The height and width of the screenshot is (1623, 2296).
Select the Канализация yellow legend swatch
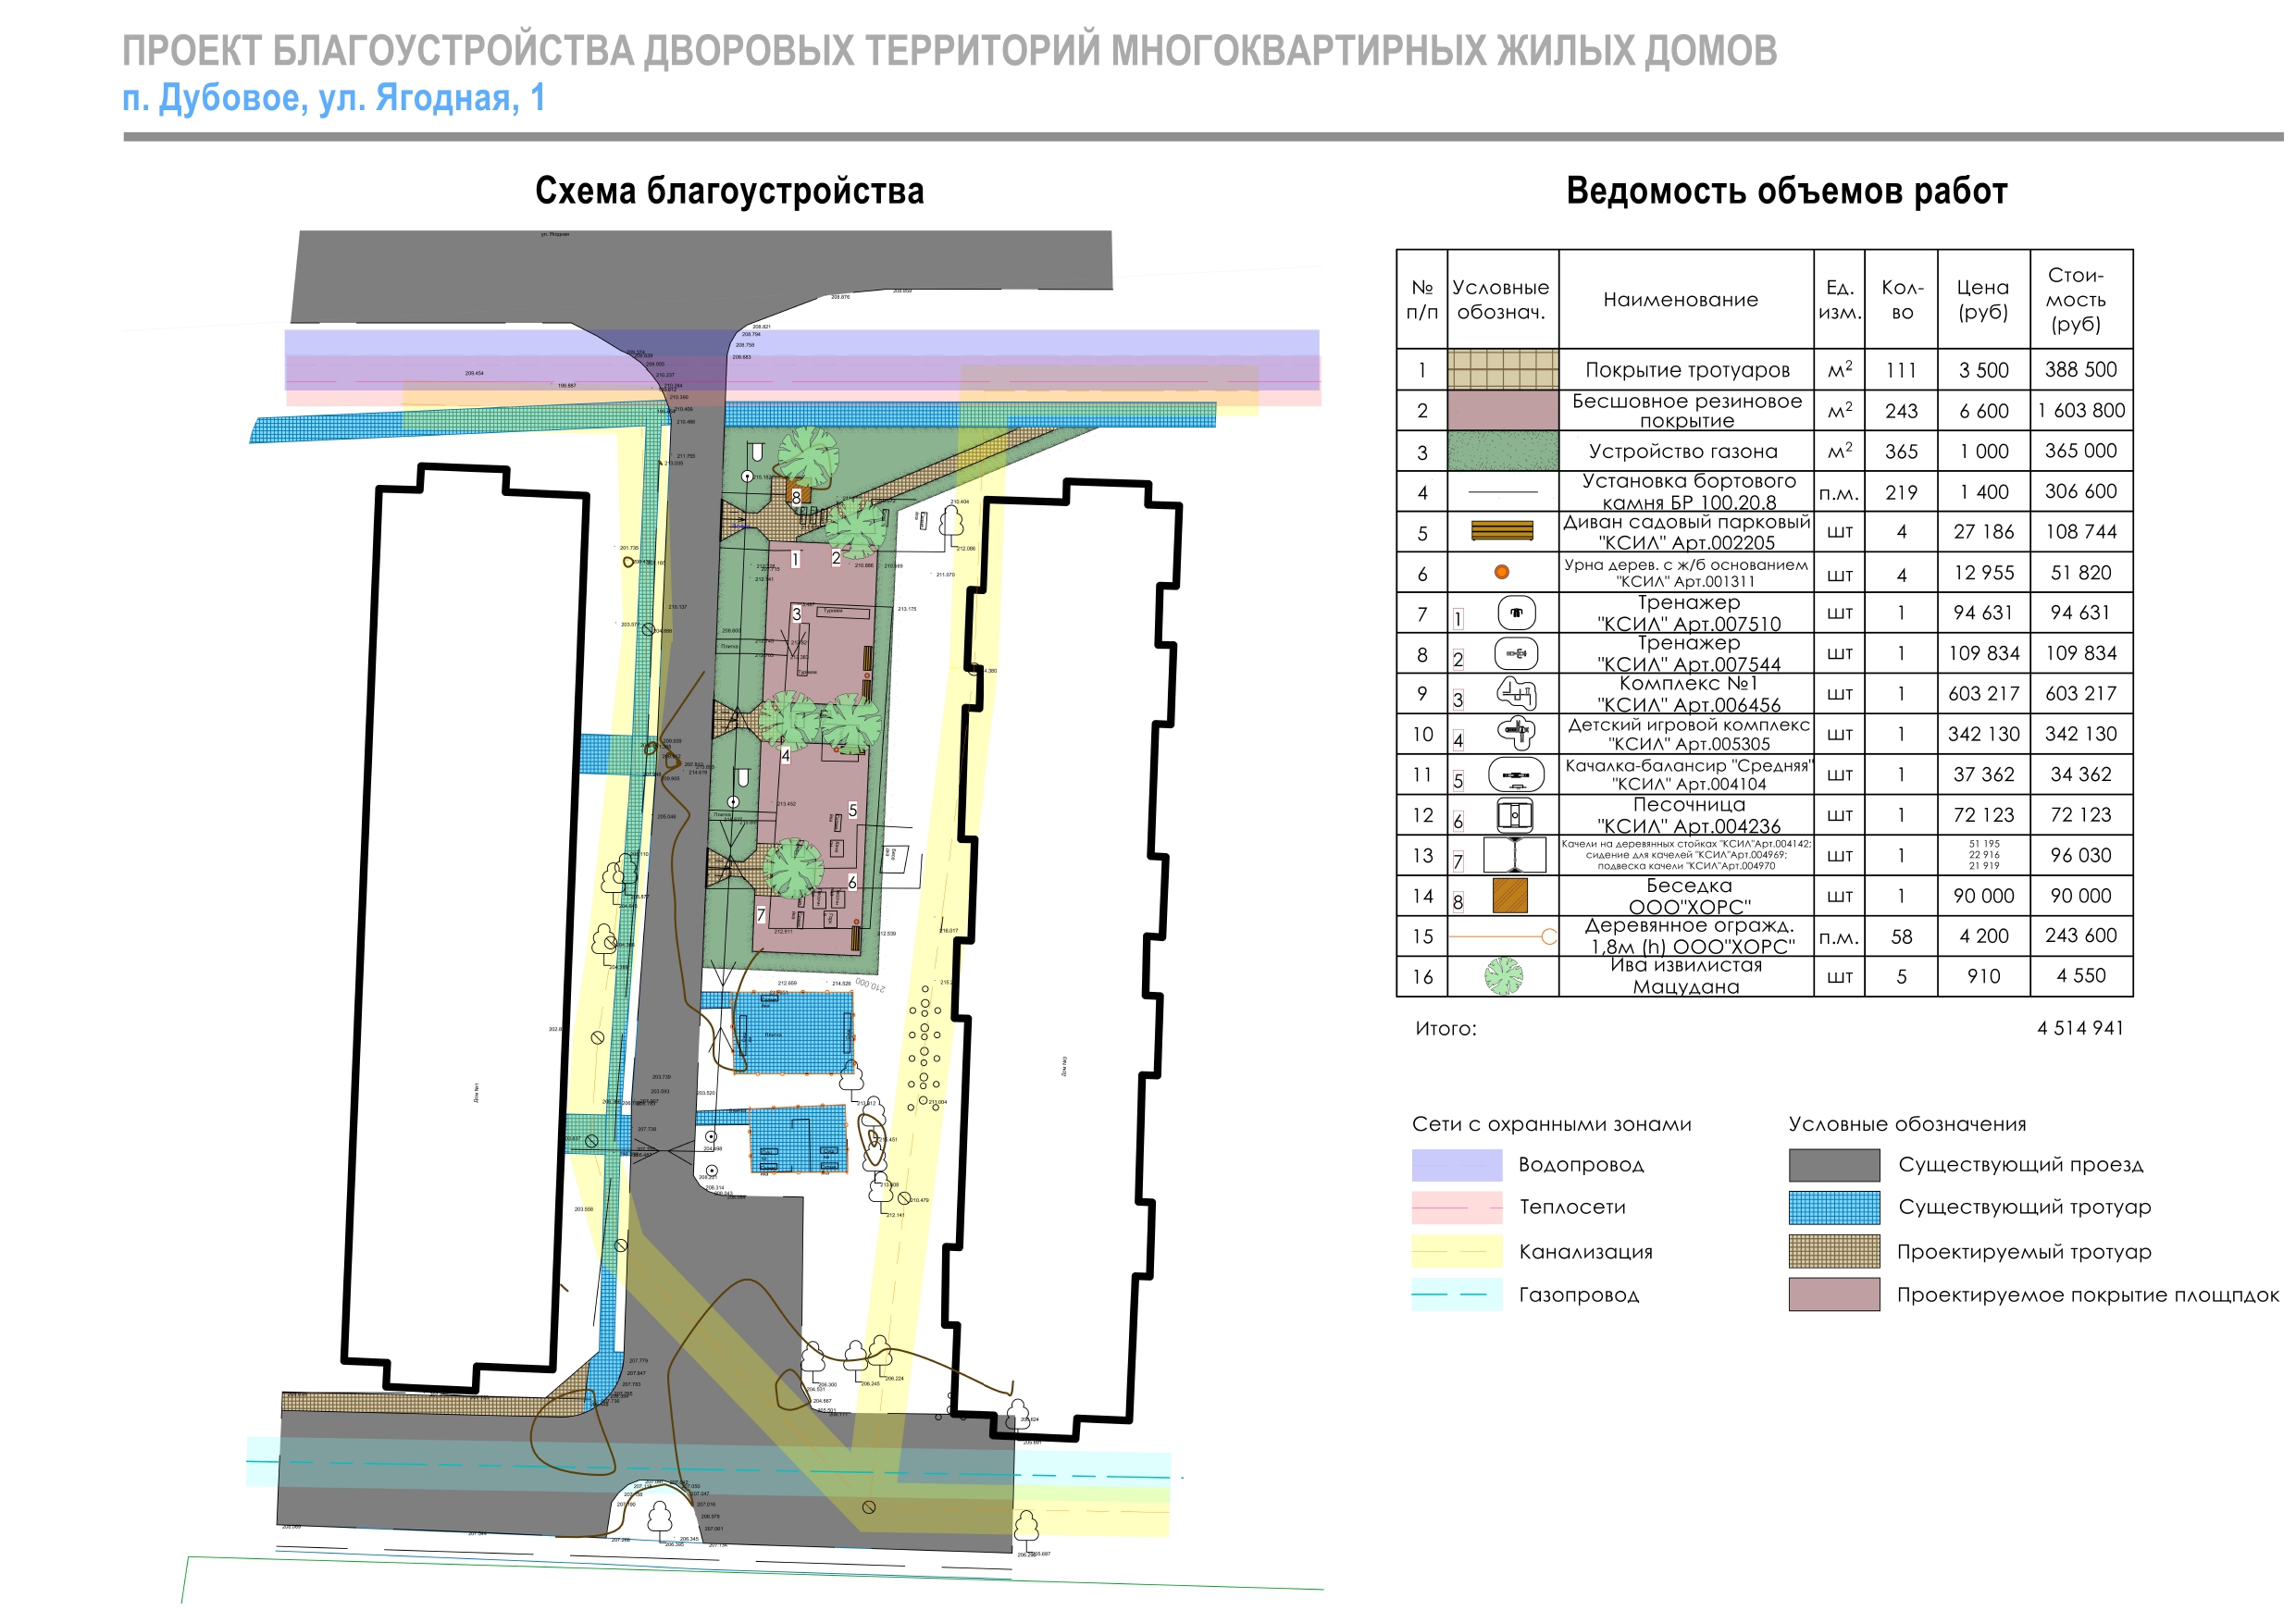(x=1456, y=1251)
